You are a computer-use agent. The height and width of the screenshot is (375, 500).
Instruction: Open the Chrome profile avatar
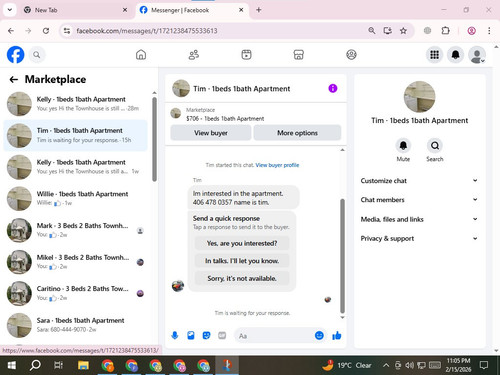point(471,31)
